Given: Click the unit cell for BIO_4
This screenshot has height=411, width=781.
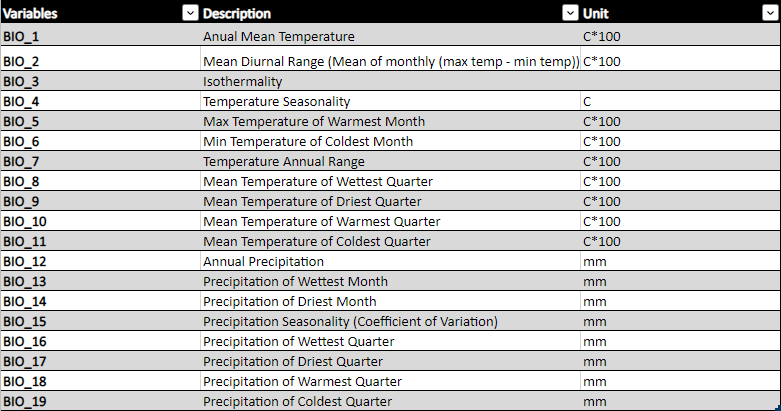Looking at the screenshot, I should coord(680,102).
